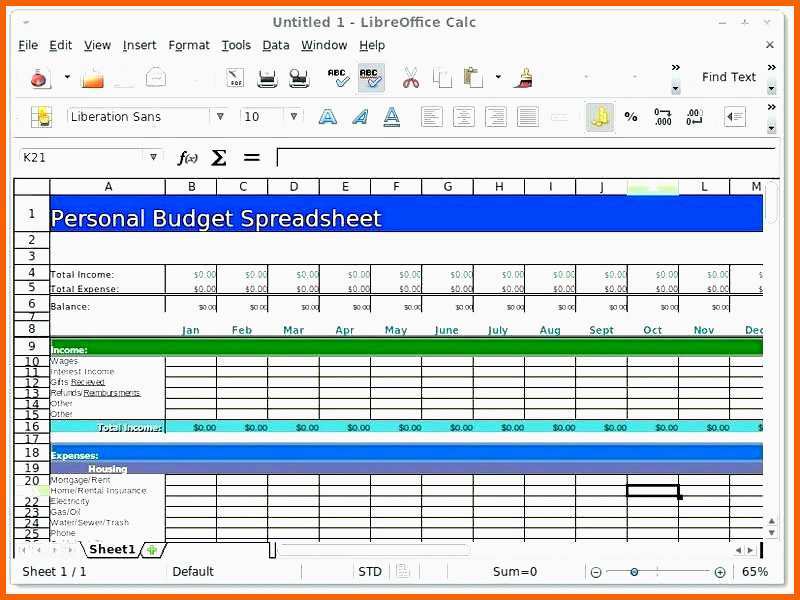Open the Data menu
Screen dimensions: 800x600
[x=276, y=45]
